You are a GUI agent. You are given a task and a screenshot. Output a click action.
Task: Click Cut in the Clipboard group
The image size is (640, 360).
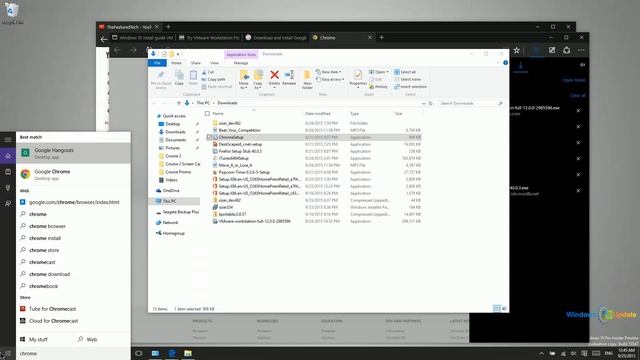pos(208,72)
